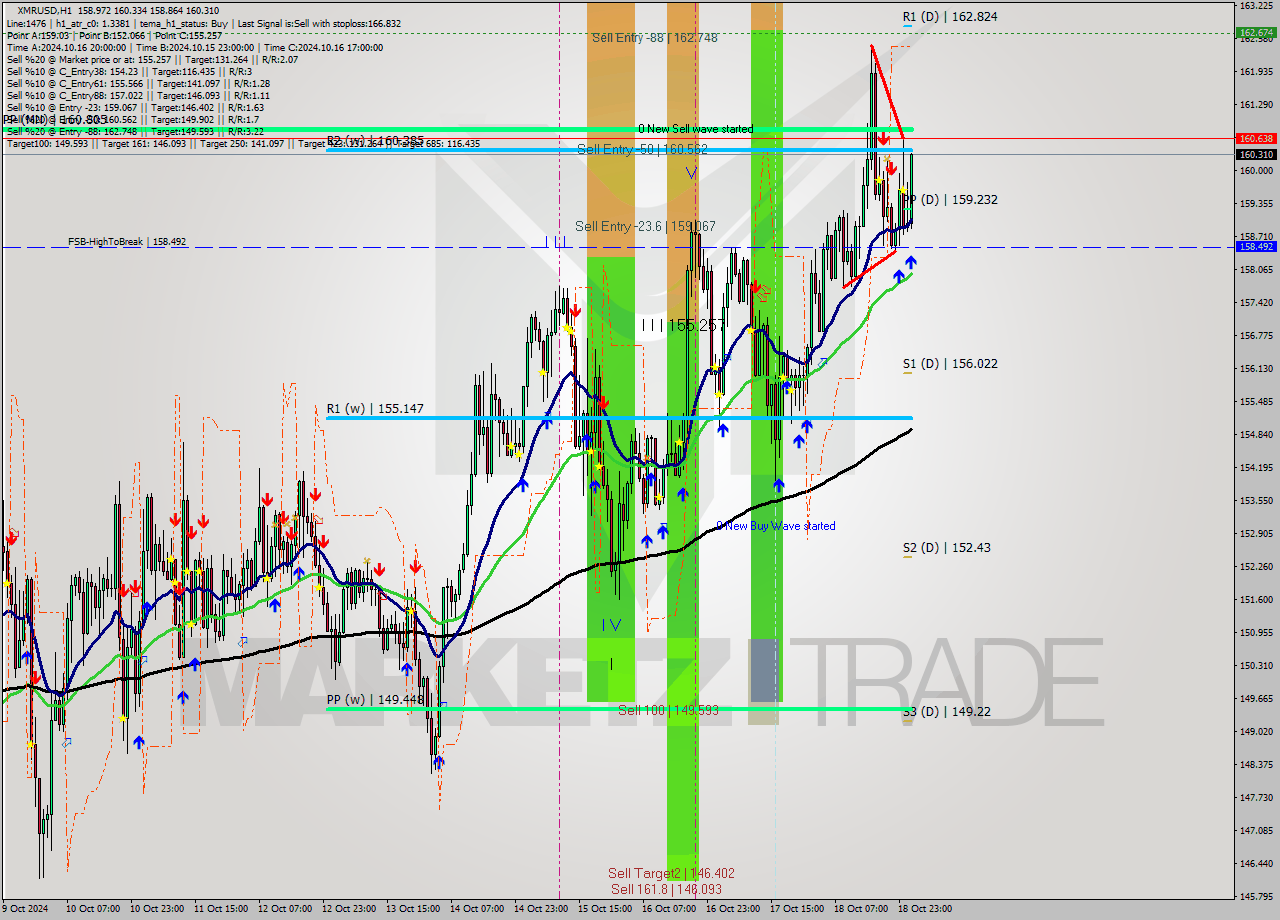Select the 'S3 (D) | 149.22' support label
The width and height of the screenshot is (1280, 920).
coord(946,711)
